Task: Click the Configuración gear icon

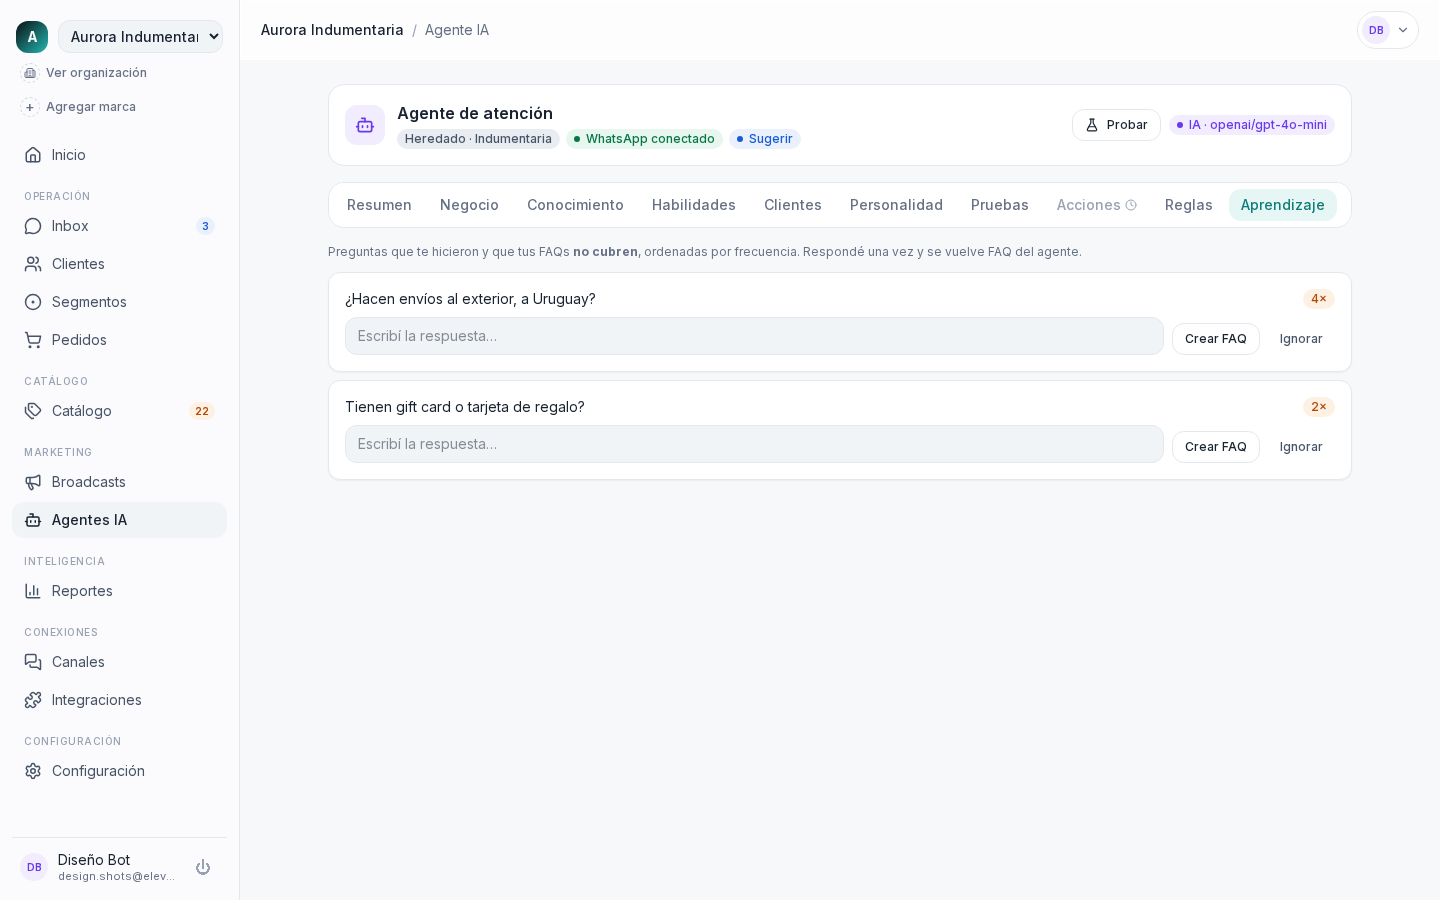Action: [33, 771]
